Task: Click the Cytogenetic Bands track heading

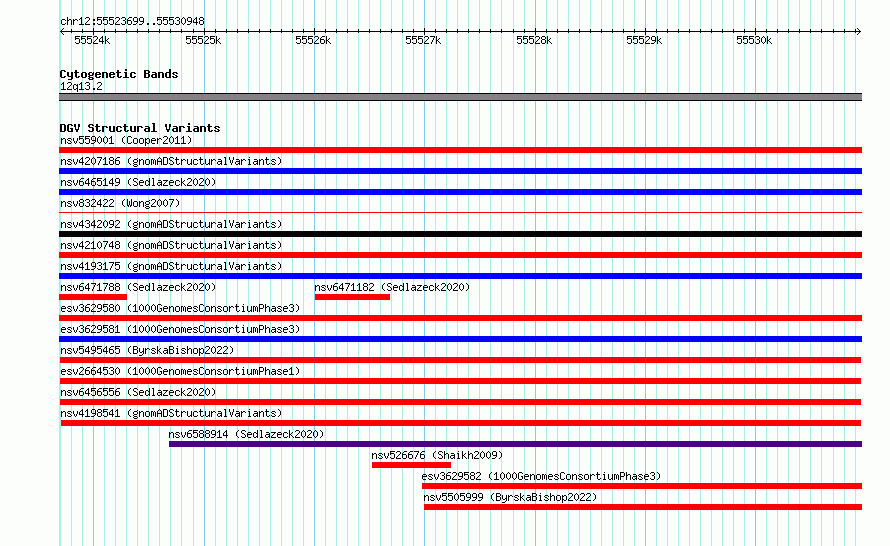Action: pyautogui.click(x=119, y=74)
